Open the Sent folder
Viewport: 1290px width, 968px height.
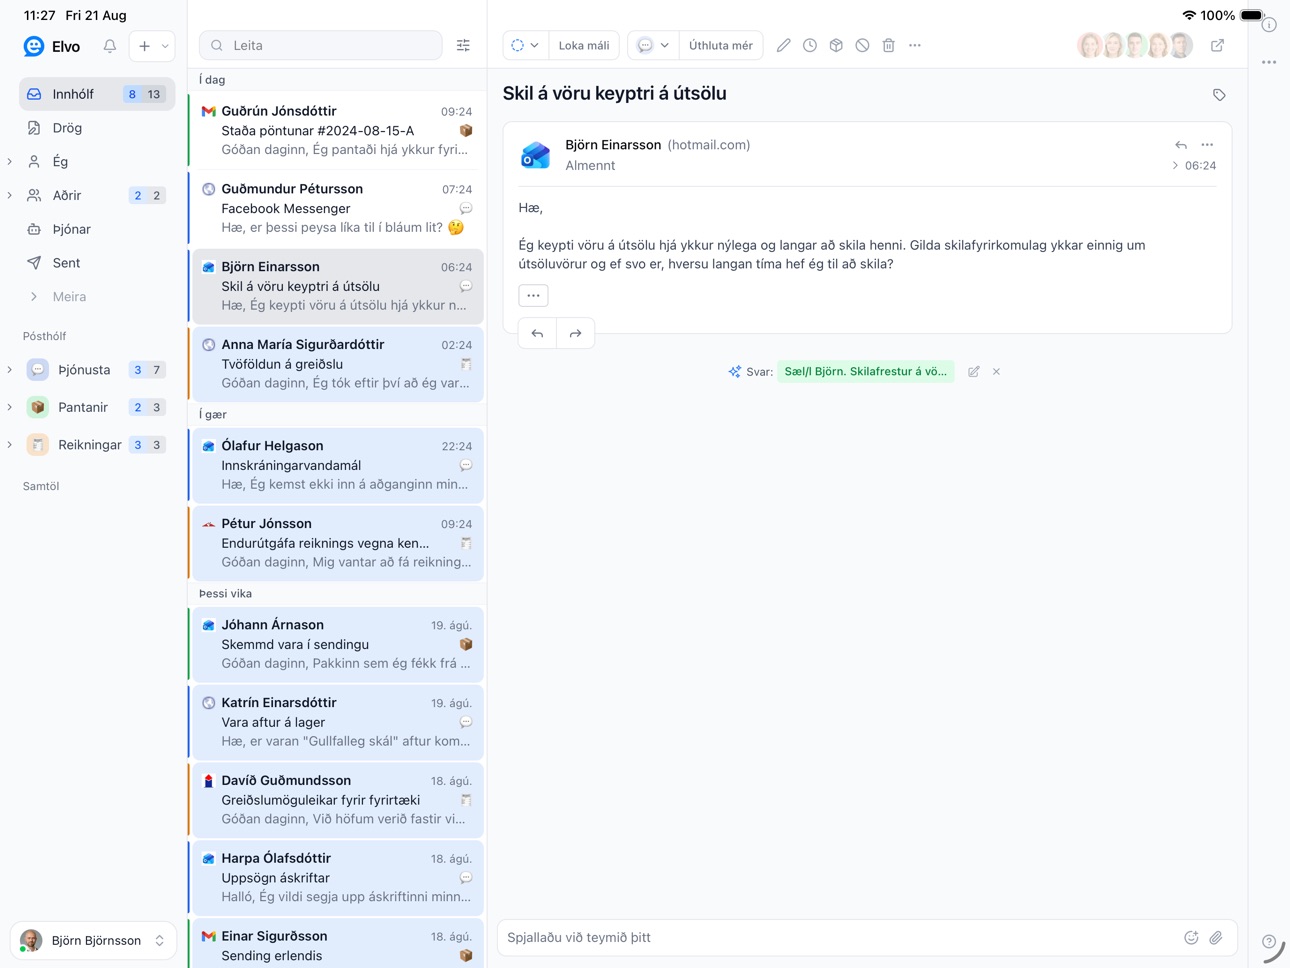[x=97, y=263]
